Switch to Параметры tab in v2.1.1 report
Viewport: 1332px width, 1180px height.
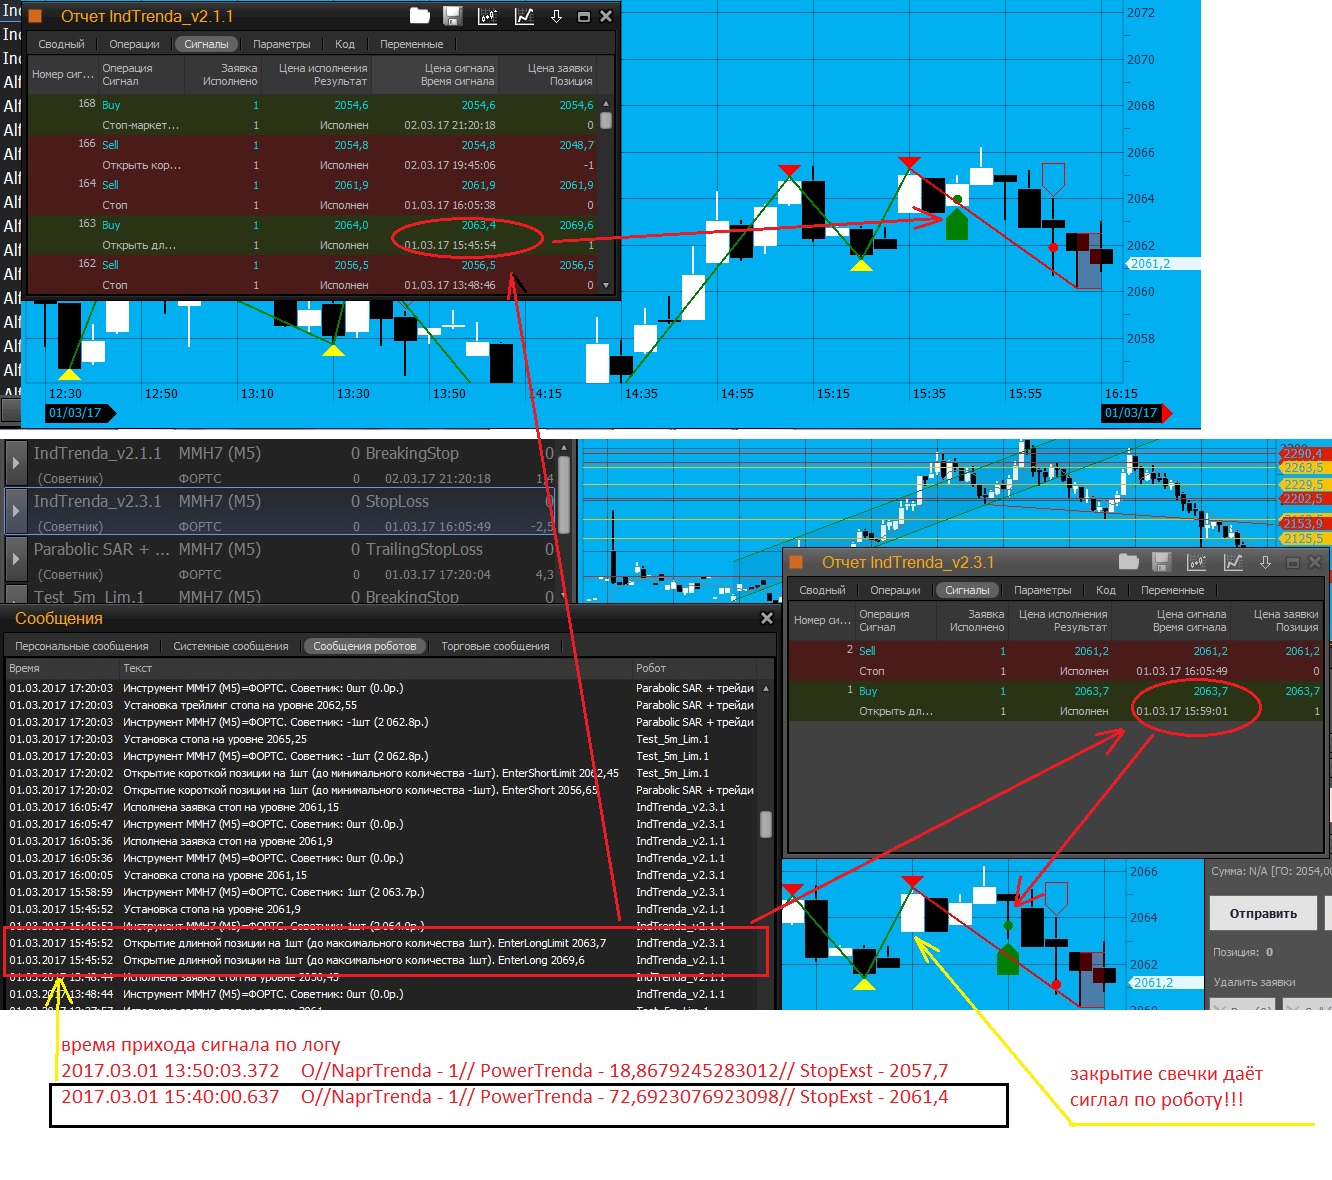click(281, 44)
